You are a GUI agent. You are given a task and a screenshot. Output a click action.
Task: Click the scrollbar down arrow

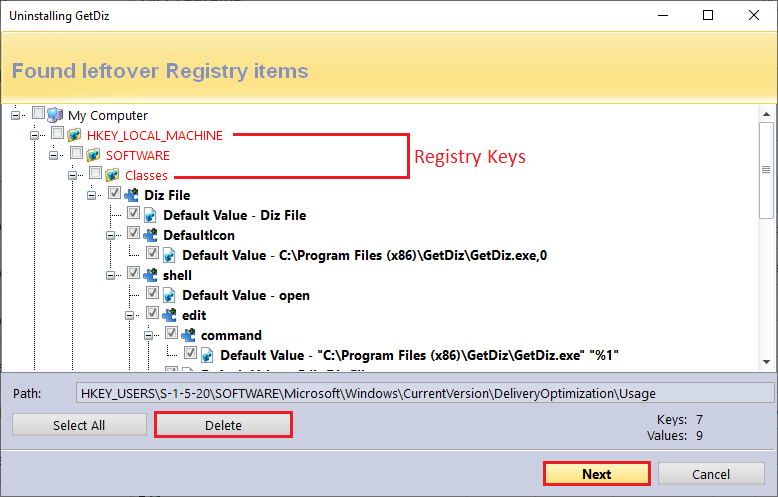pos(766,362)
